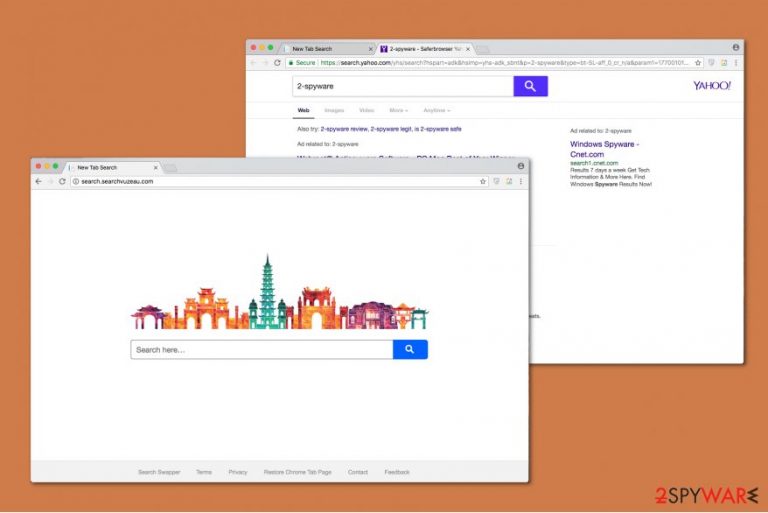Open the Chrome three-dot menu in the front window

tap(521, 181)
